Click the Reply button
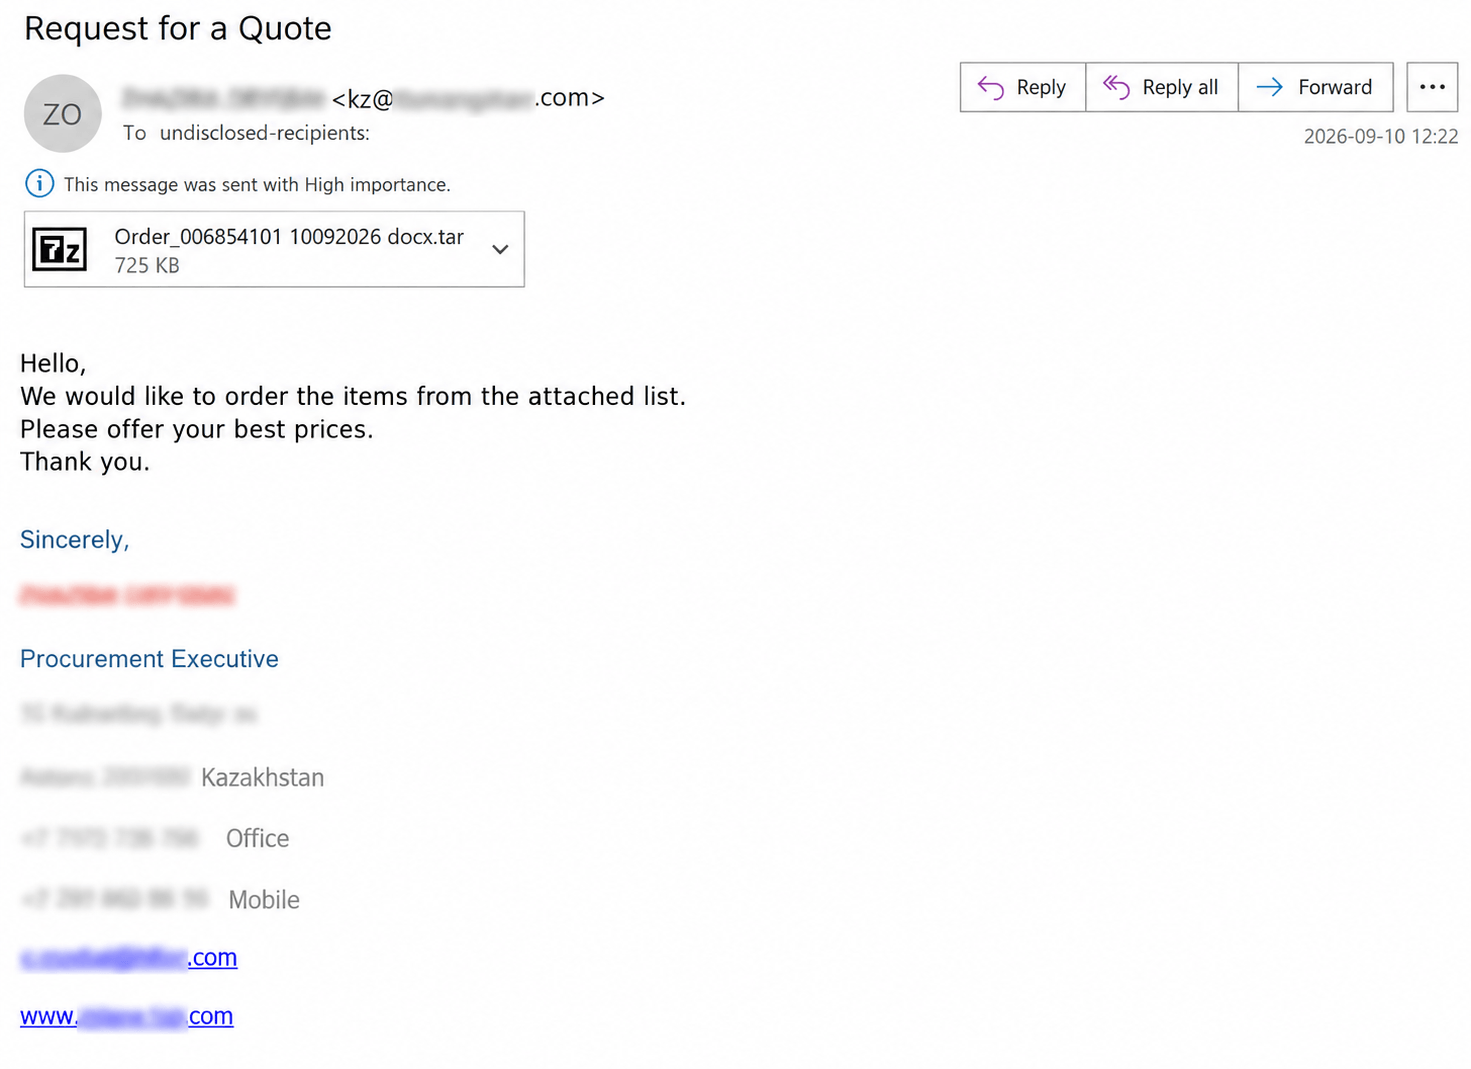Screen dimensions: 1471x1069 click(x=1023, y=88)
